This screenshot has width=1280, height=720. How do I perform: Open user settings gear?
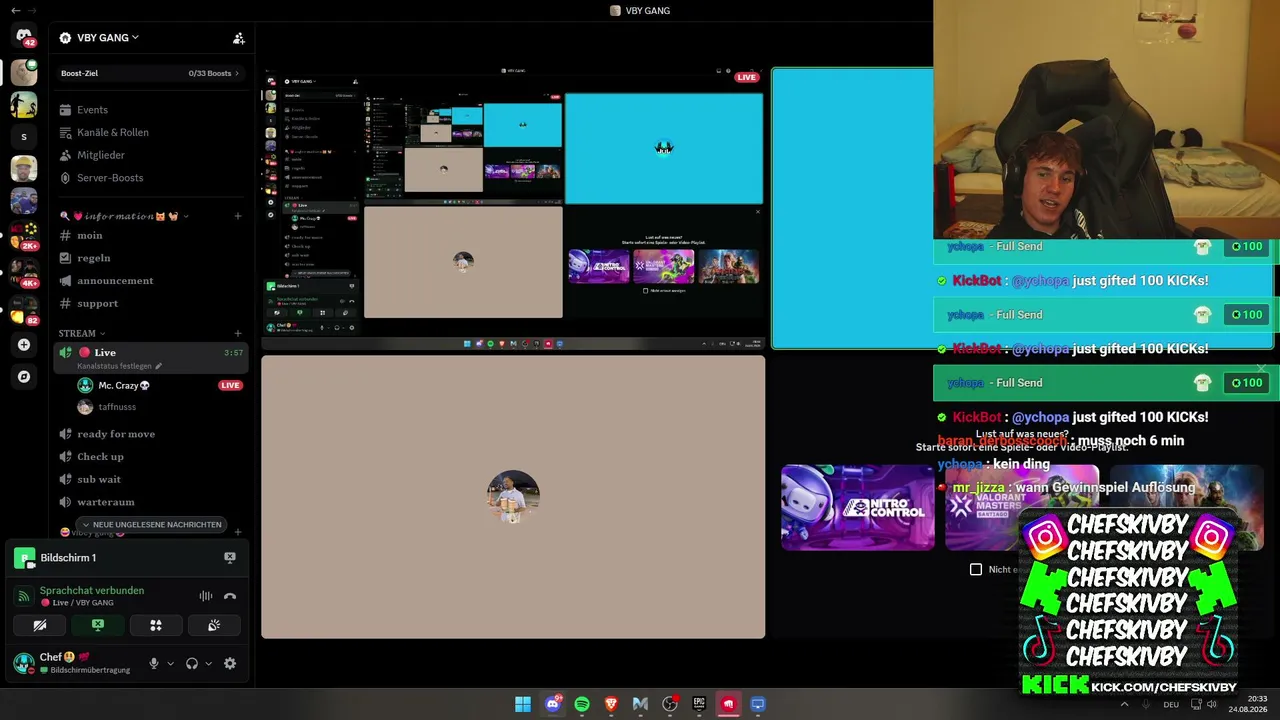click(230, 663)
